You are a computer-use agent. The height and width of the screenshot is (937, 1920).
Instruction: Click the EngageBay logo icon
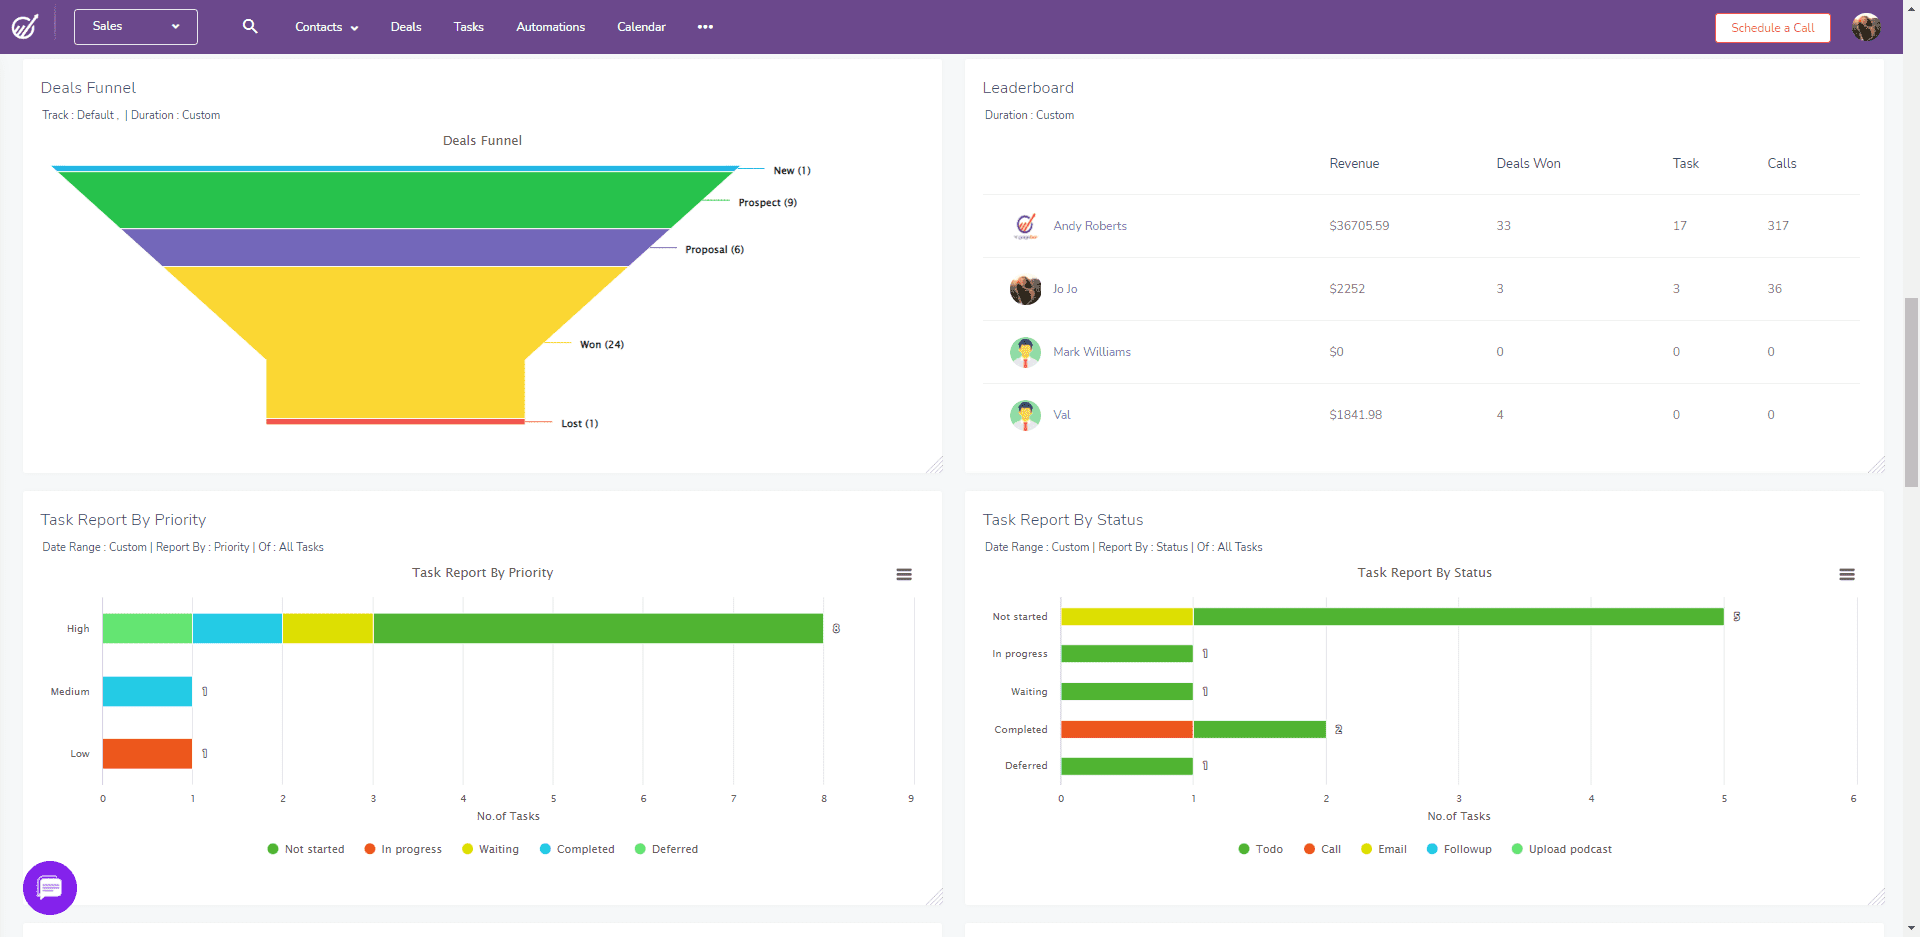coord(25,27)
